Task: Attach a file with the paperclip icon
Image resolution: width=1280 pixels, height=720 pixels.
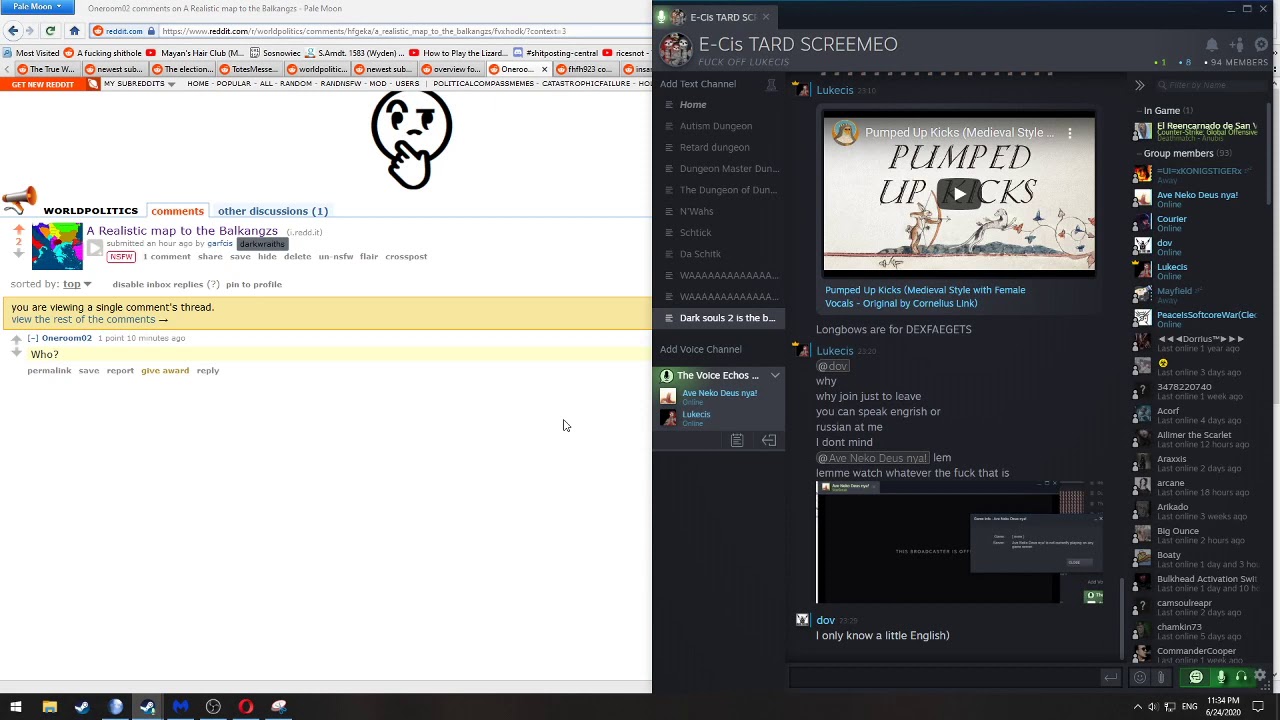Action: (1161, 678)
